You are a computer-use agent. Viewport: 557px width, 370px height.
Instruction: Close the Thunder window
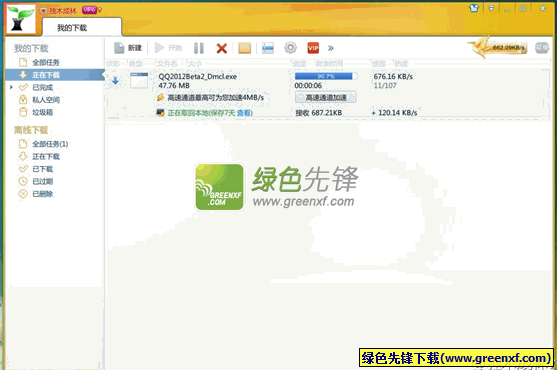point(543,8)
